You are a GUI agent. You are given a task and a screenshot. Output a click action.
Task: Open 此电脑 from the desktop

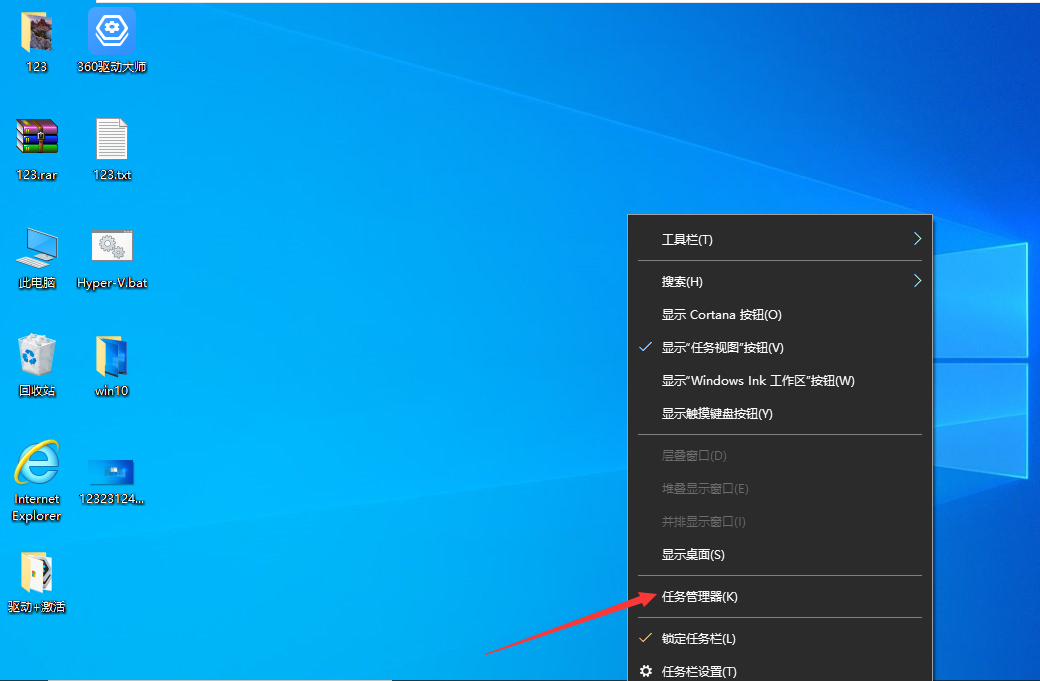tap(37, 246)
